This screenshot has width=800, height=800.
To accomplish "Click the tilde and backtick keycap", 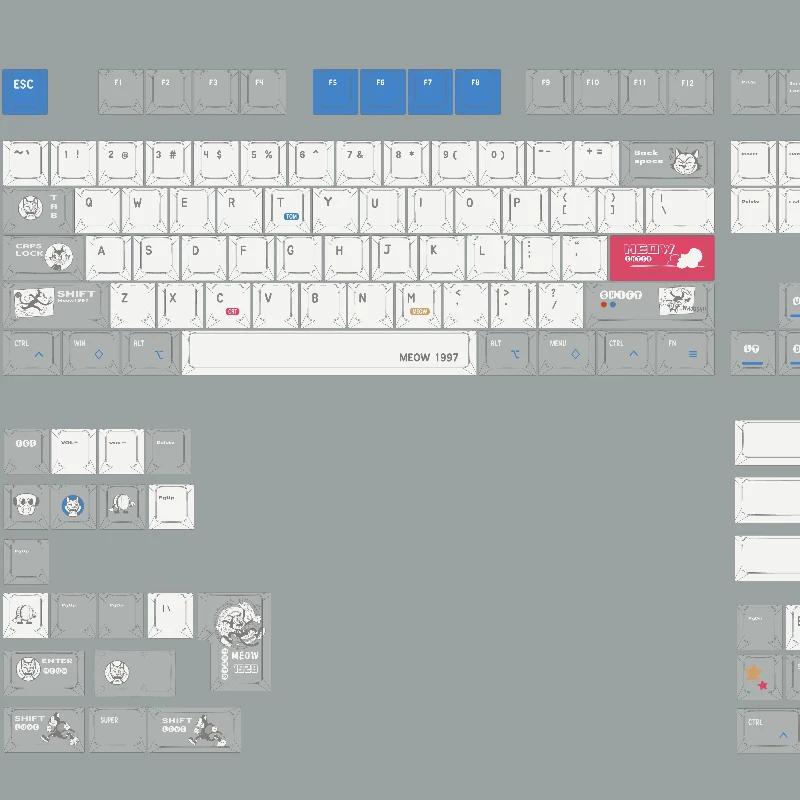I will point(26,163).
